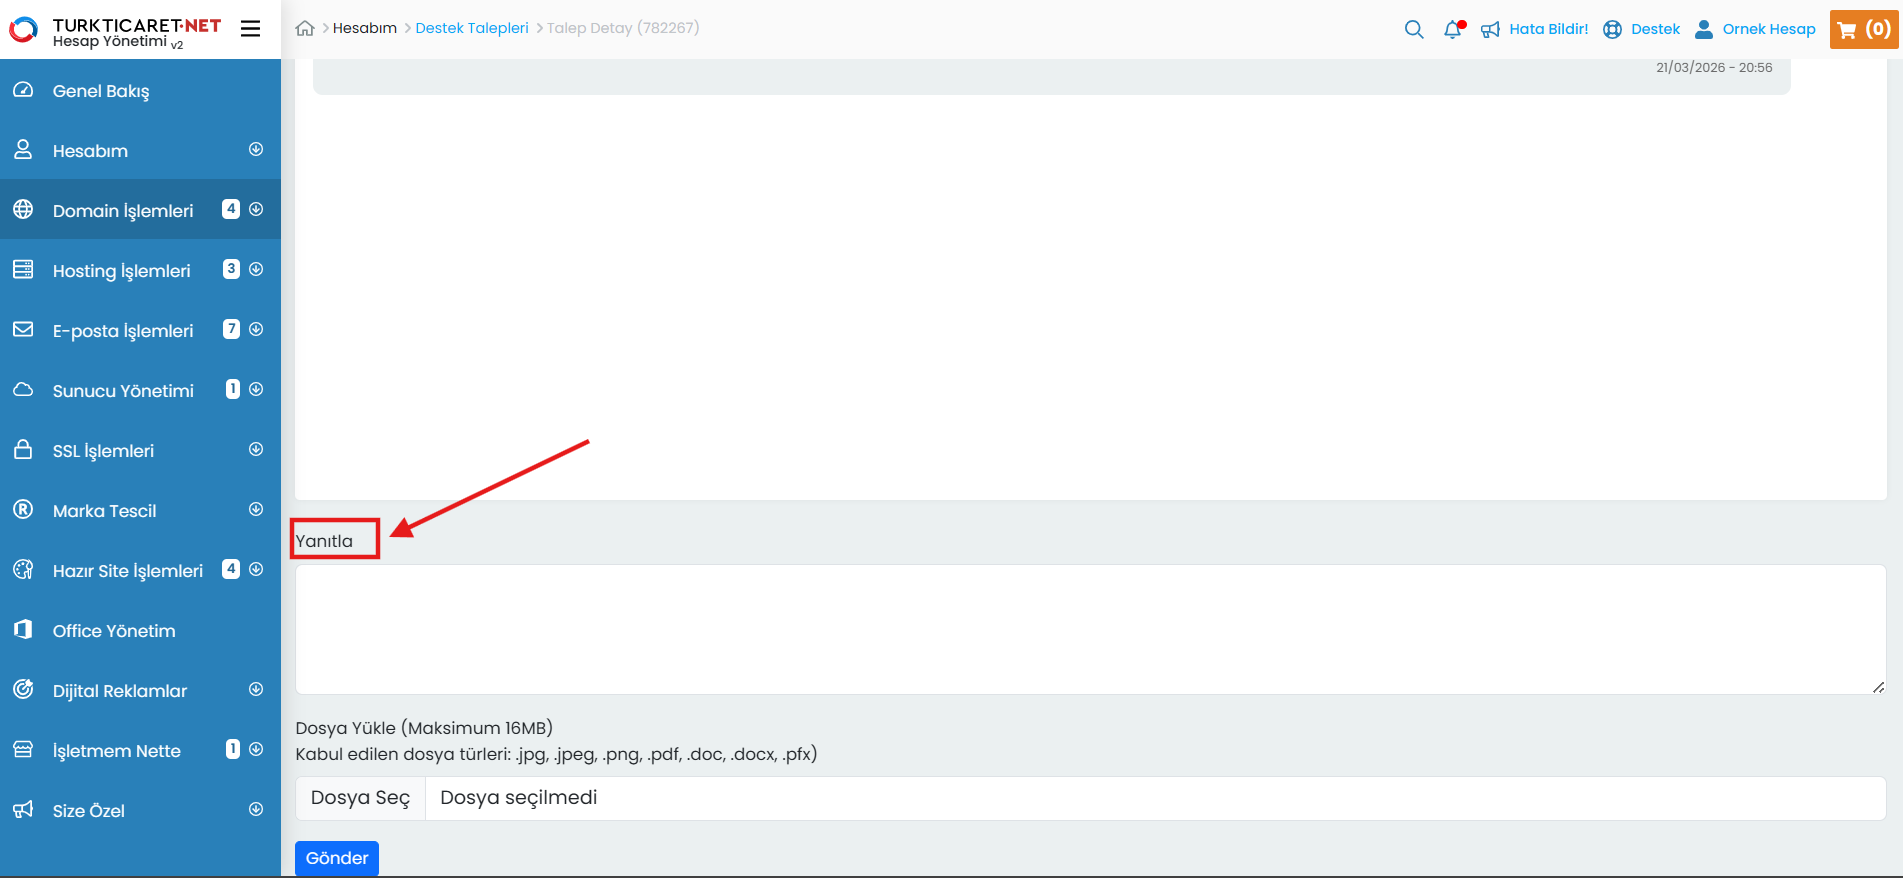Viewport: 1903px width, 878px height.
Task: Open the notifications bell icon
Action: coord(1453,29)
